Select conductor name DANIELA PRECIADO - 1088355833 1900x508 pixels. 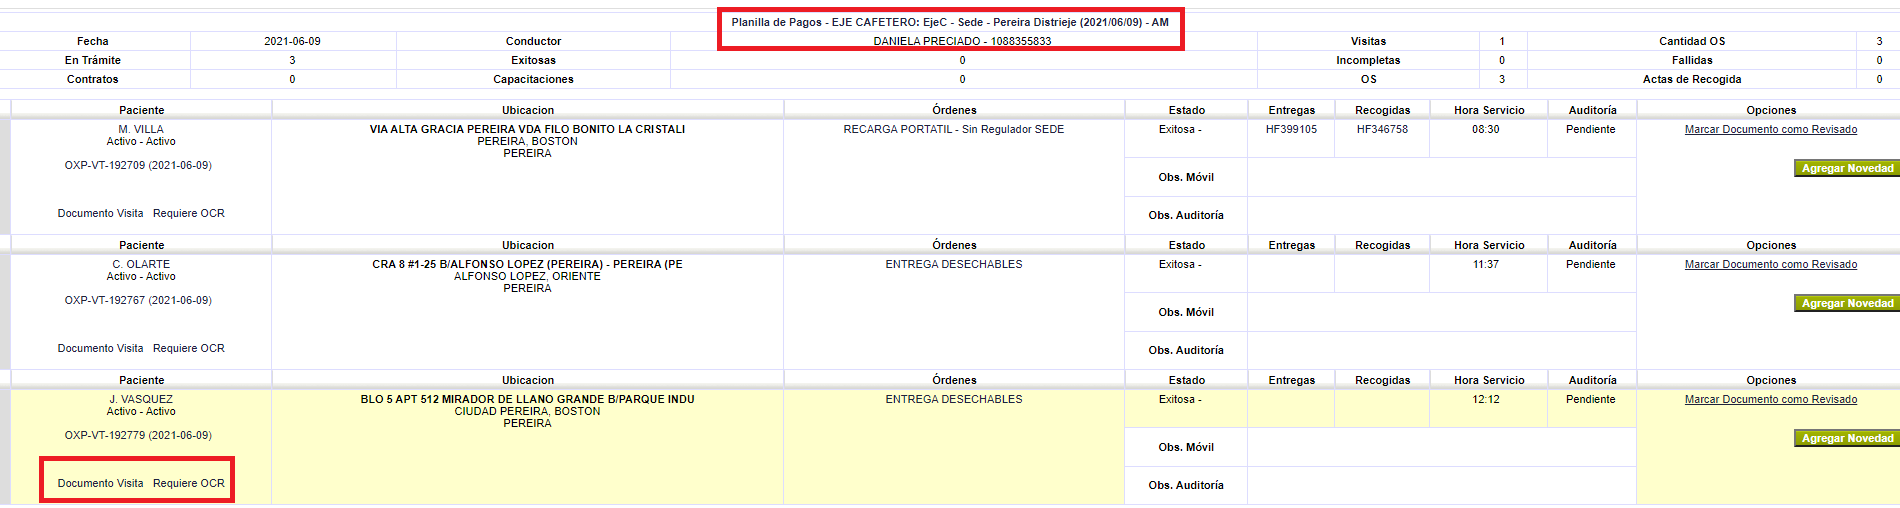click(962, 42)
